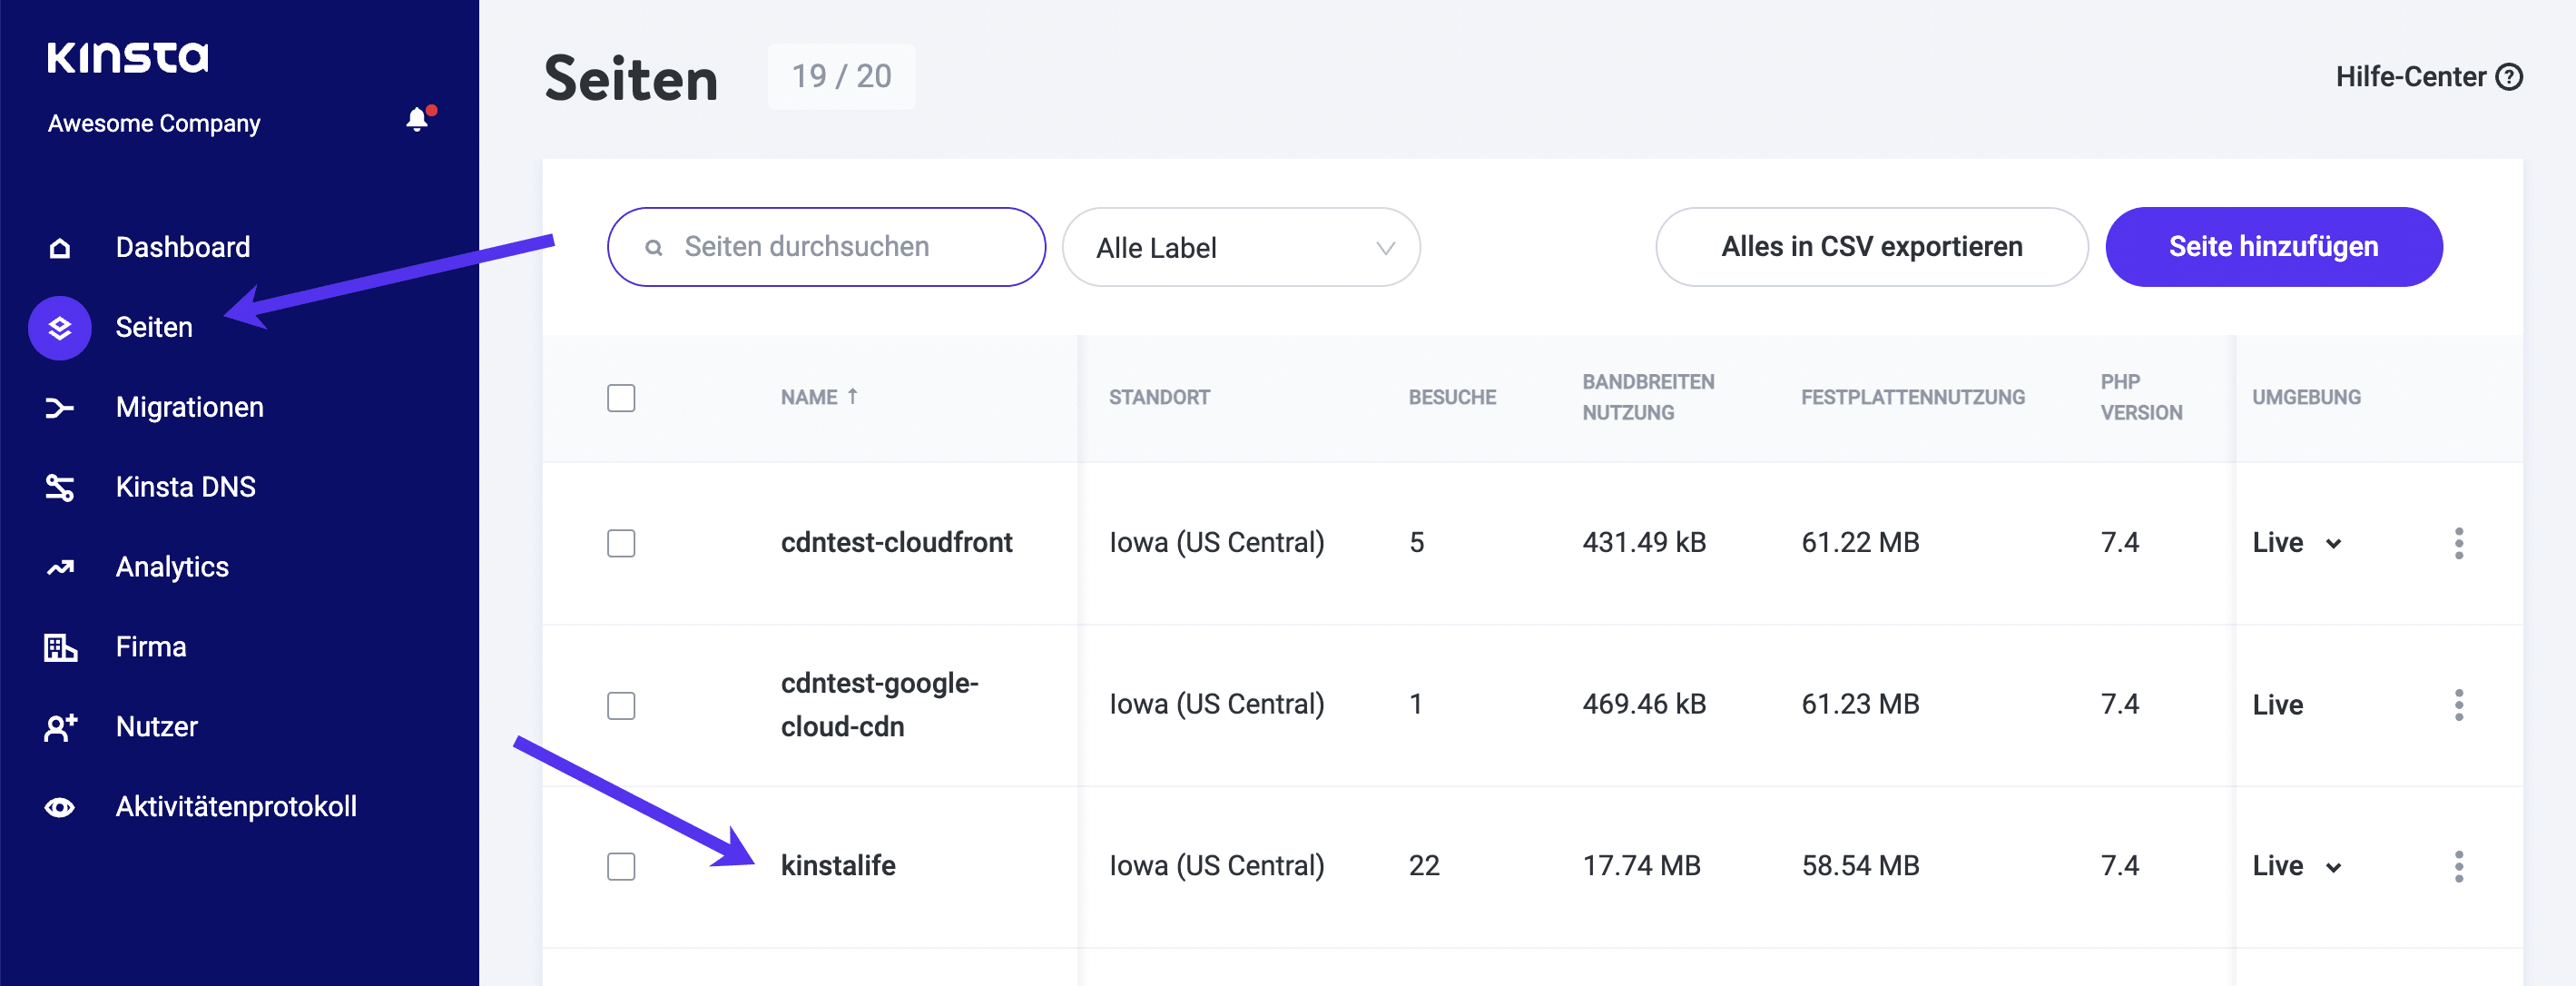Expand the Live environment dropdown for kinstalife
Image resolution: width=2576 pixels, height=986 pixels.
pos(2333,866)
